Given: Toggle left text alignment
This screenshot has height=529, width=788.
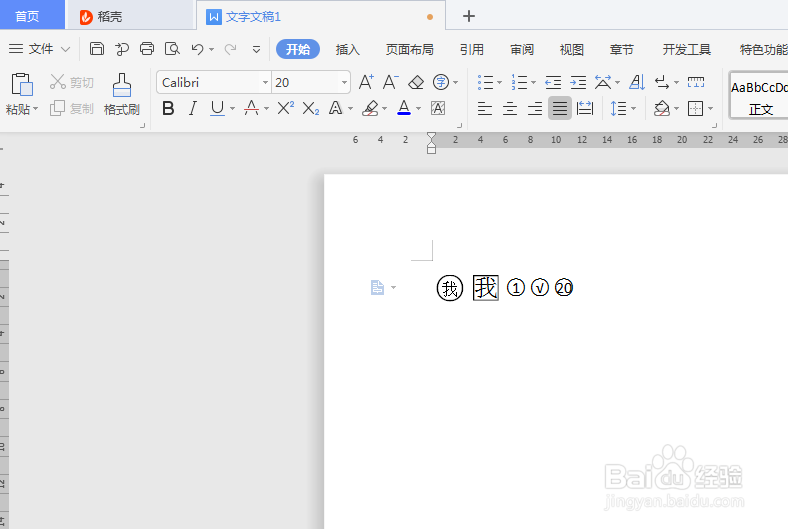Looking at the screenshot, I should point(484,108).
